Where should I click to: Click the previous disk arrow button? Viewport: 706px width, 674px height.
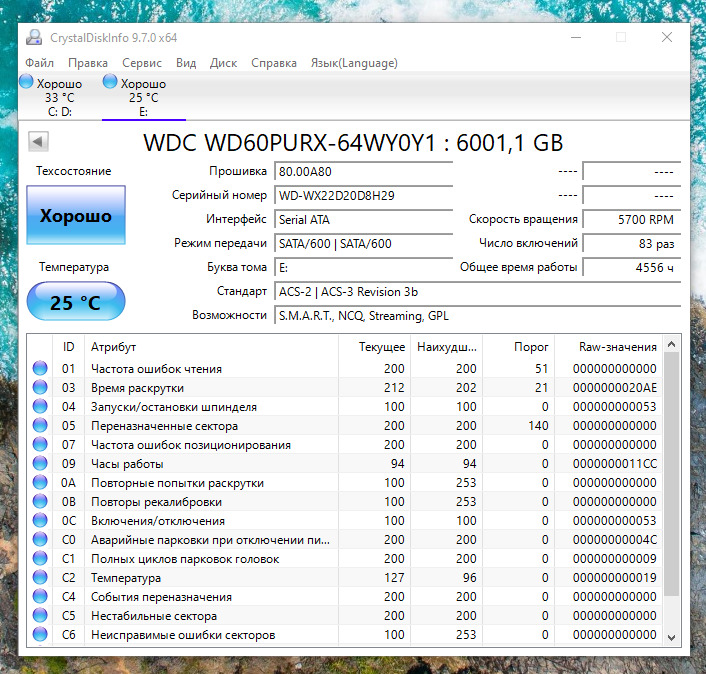(39, 142)
